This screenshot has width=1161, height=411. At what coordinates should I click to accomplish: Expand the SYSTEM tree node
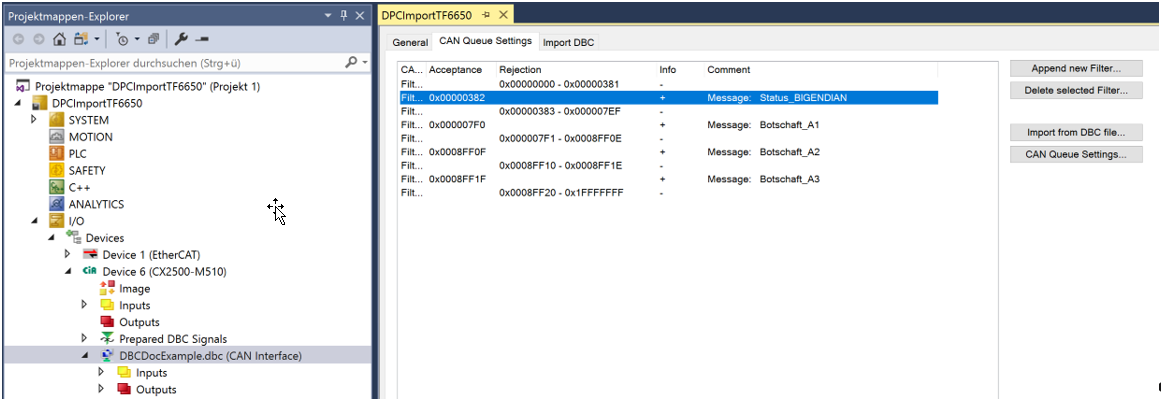(x=34, y=119)
